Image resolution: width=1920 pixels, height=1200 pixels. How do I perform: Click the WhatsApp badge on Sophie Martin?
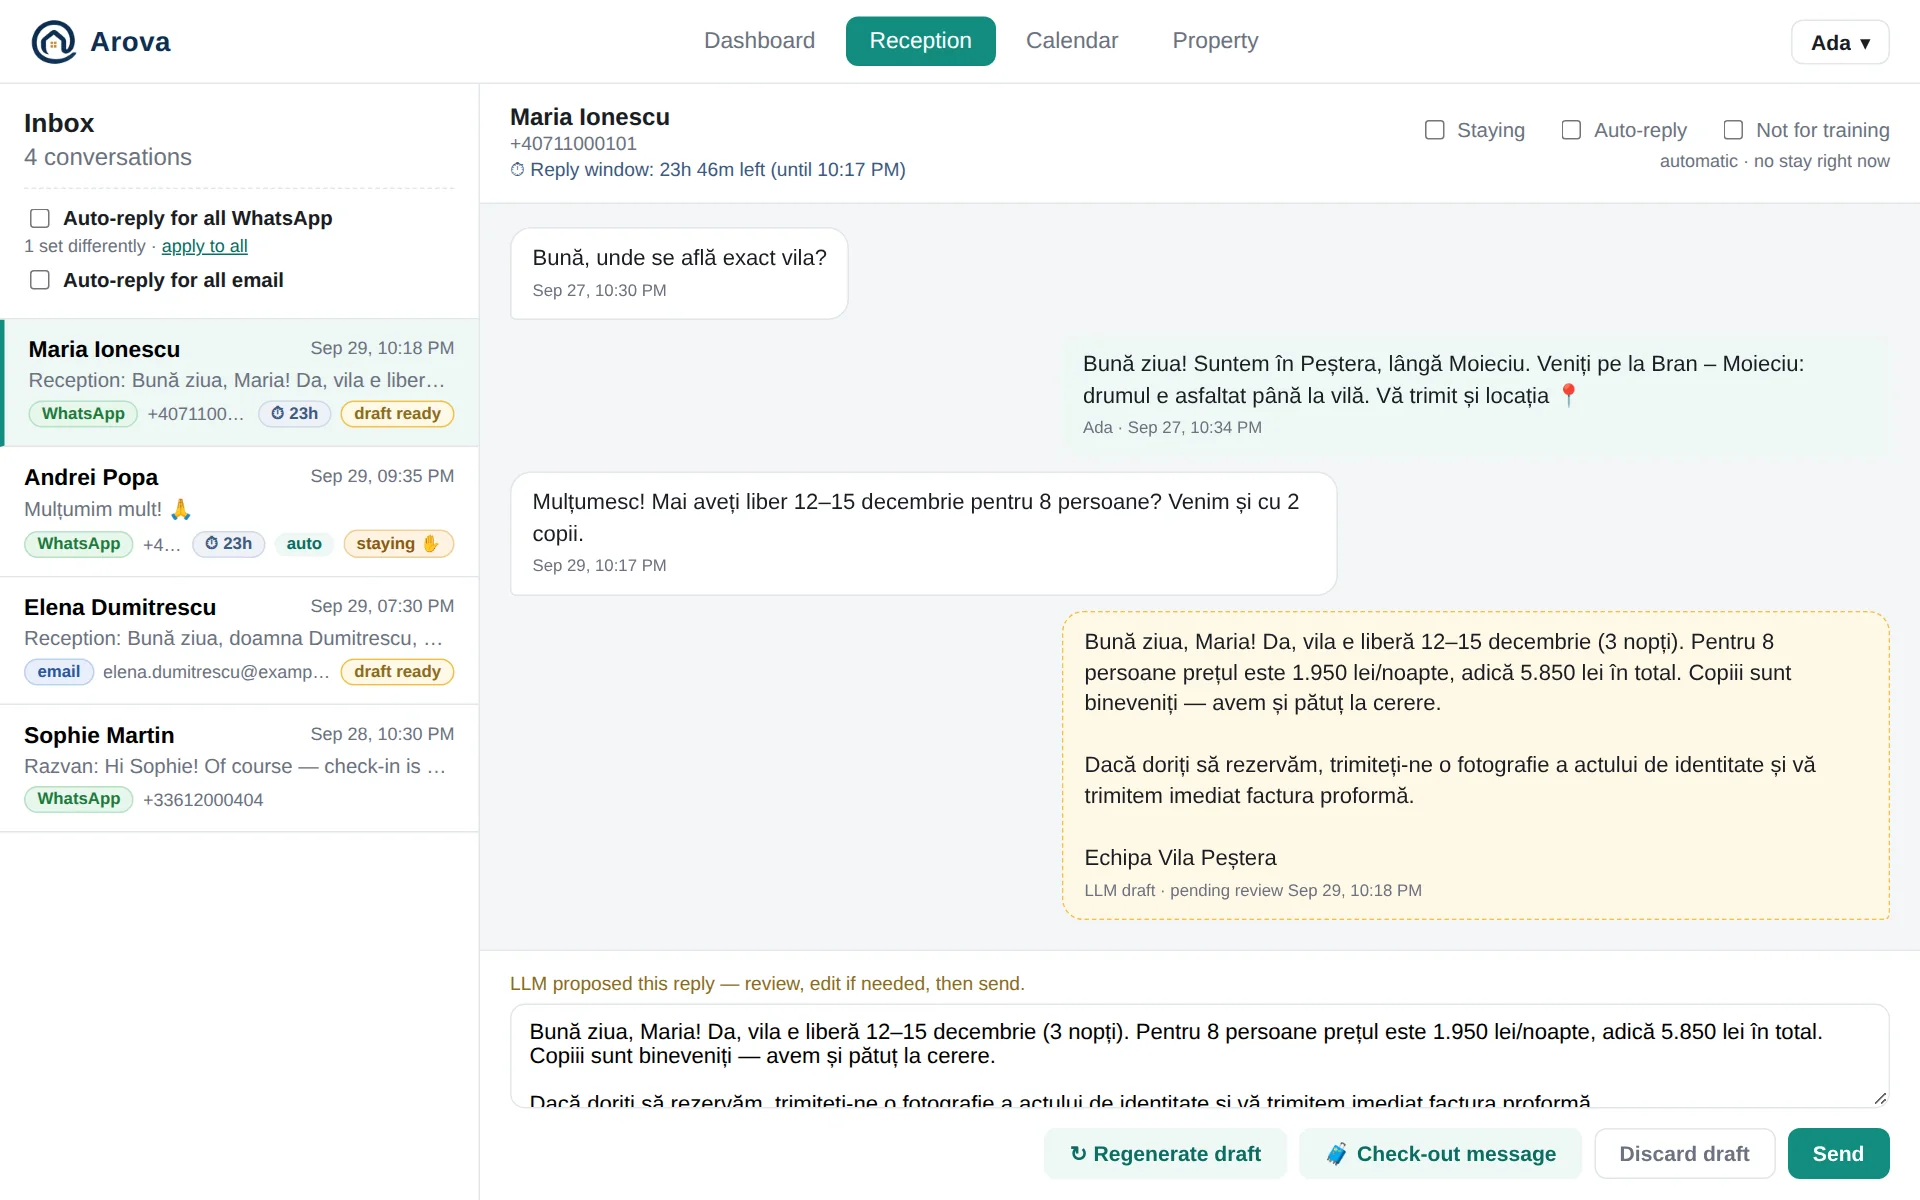79,799
